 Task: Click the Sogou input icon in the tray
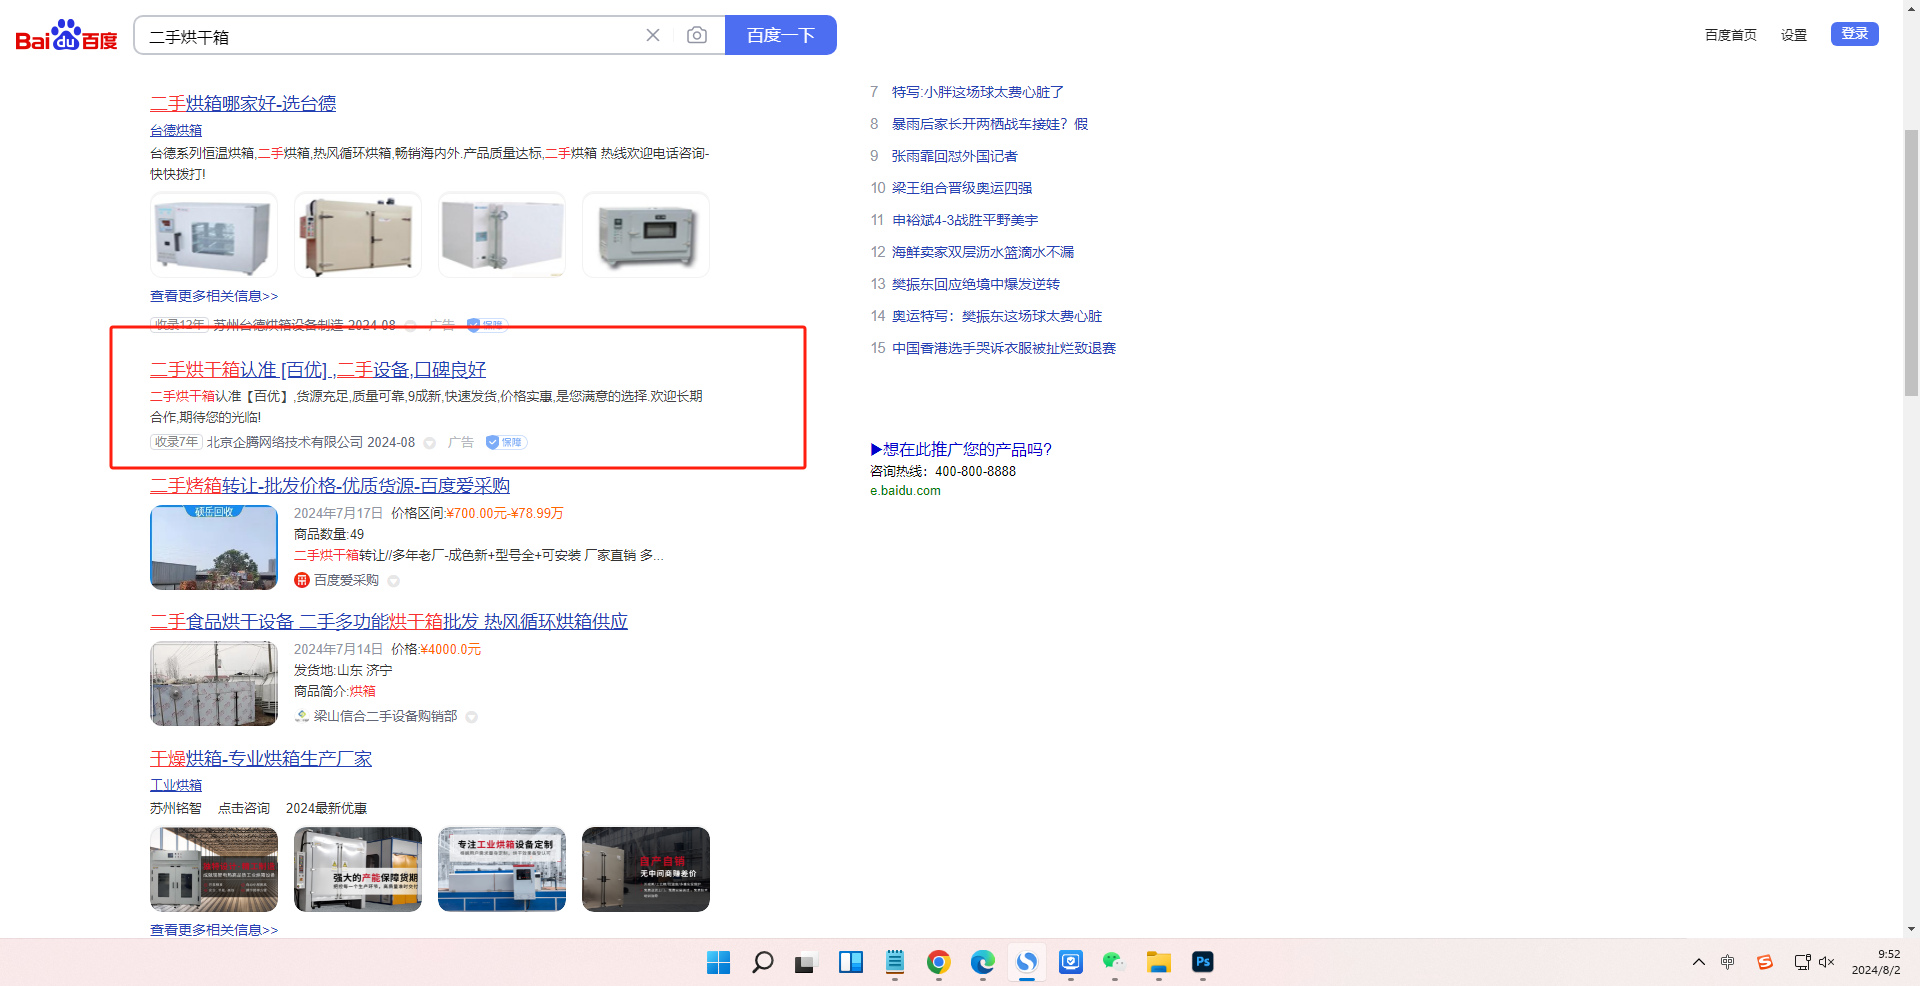click(x=1765, y=962)
